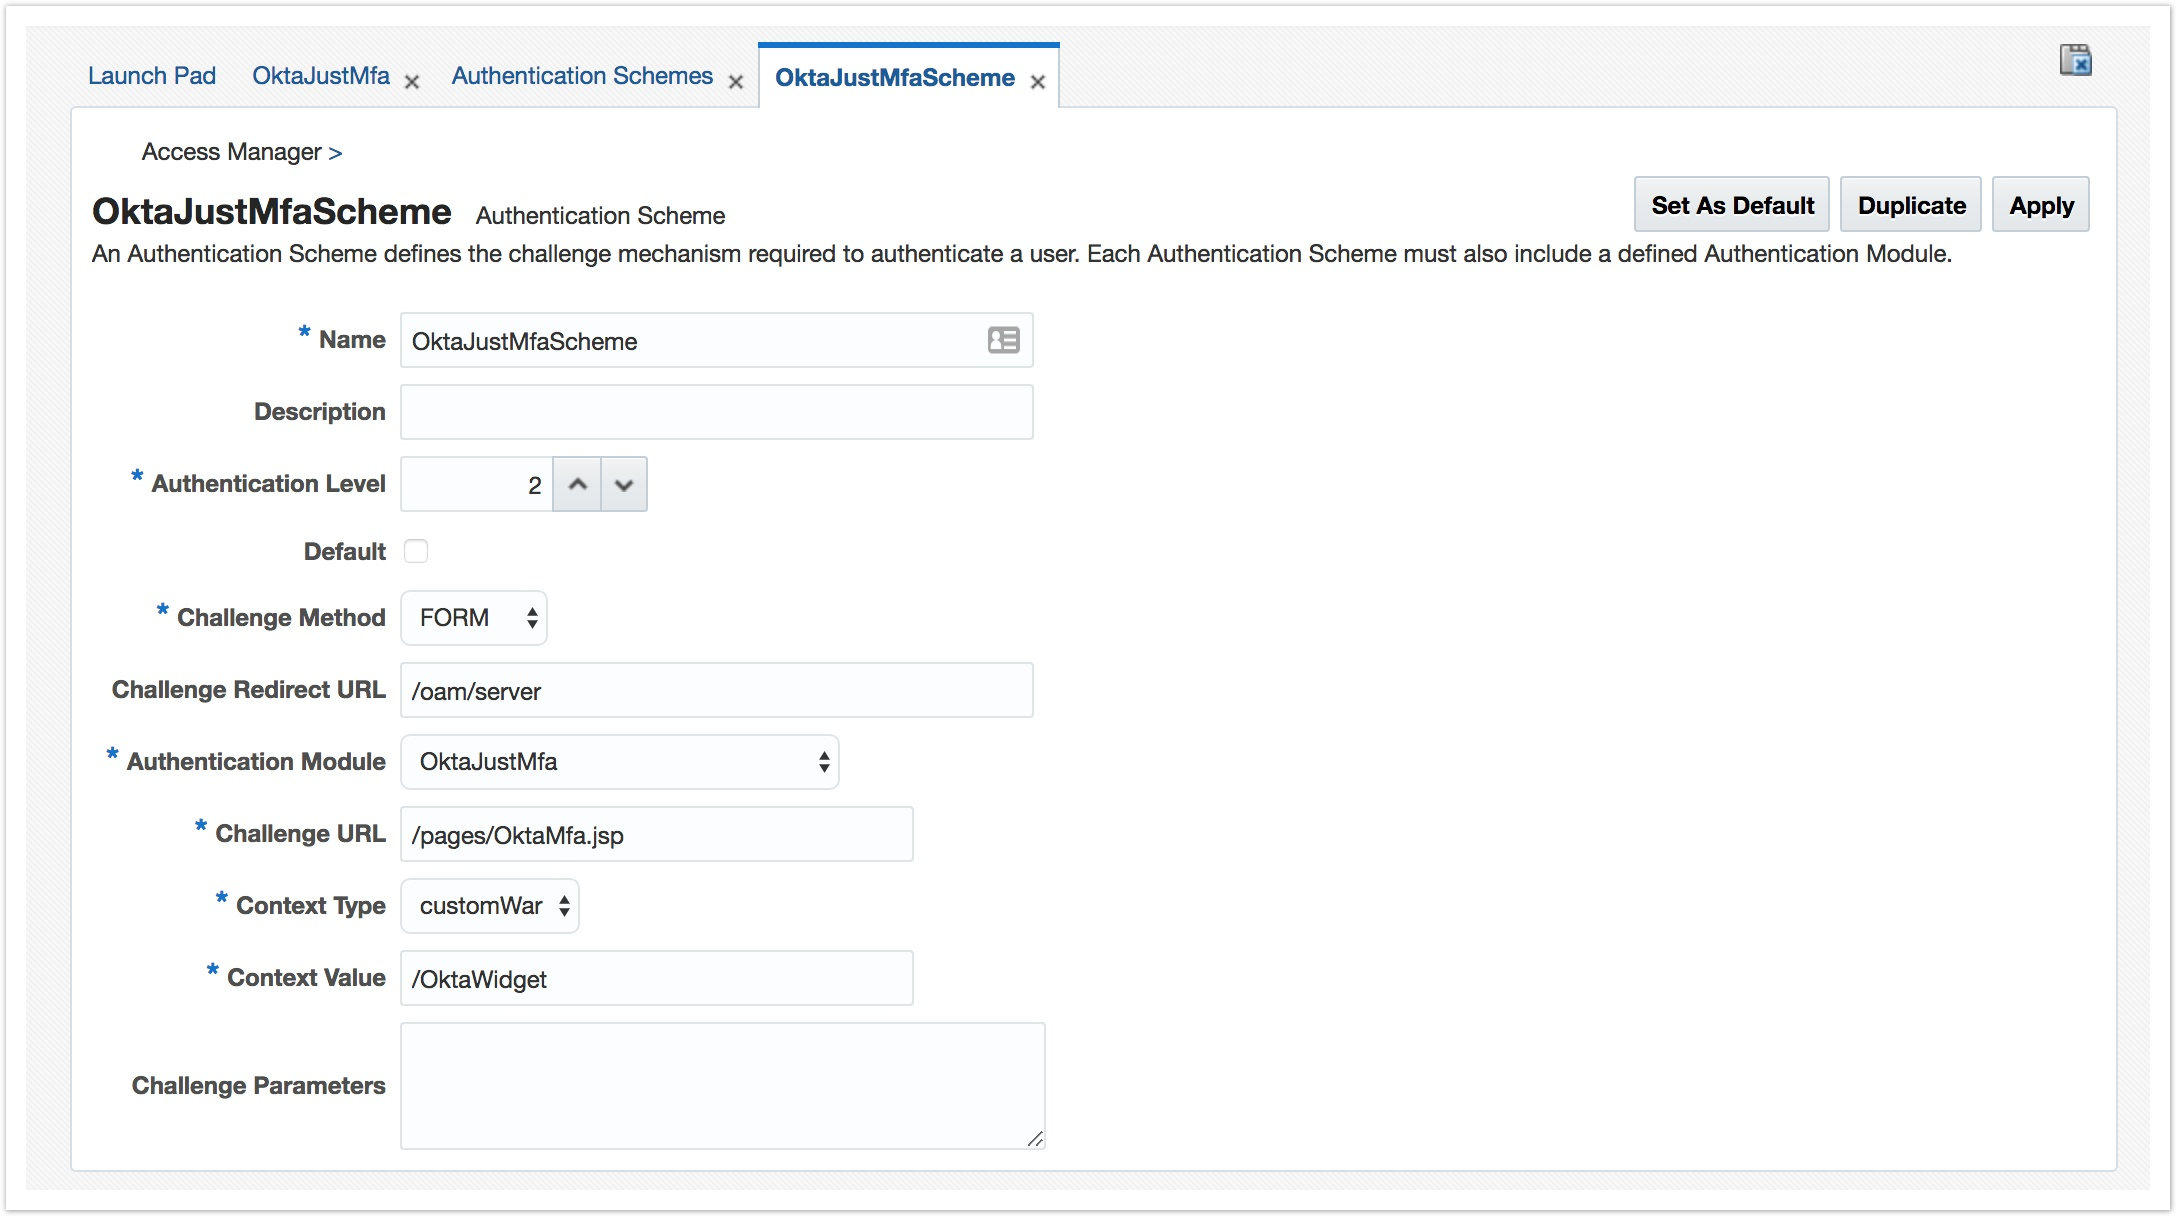Switch to the Authentication Schemes tab

(x=582, y=76)
